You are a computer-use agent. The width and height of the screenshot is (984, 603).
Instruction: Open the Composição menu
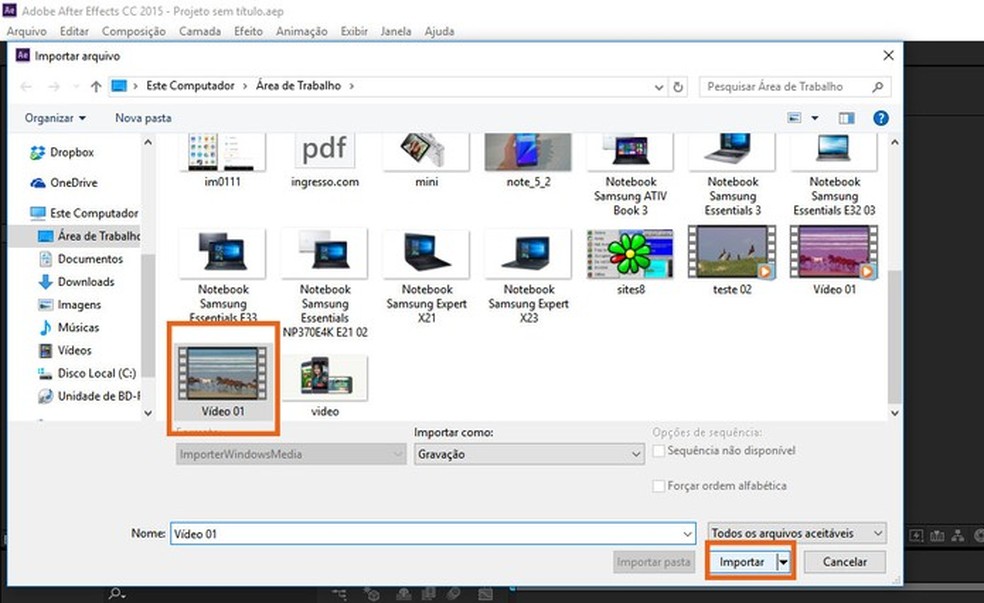pyautogui.click(x=133, y=31)
